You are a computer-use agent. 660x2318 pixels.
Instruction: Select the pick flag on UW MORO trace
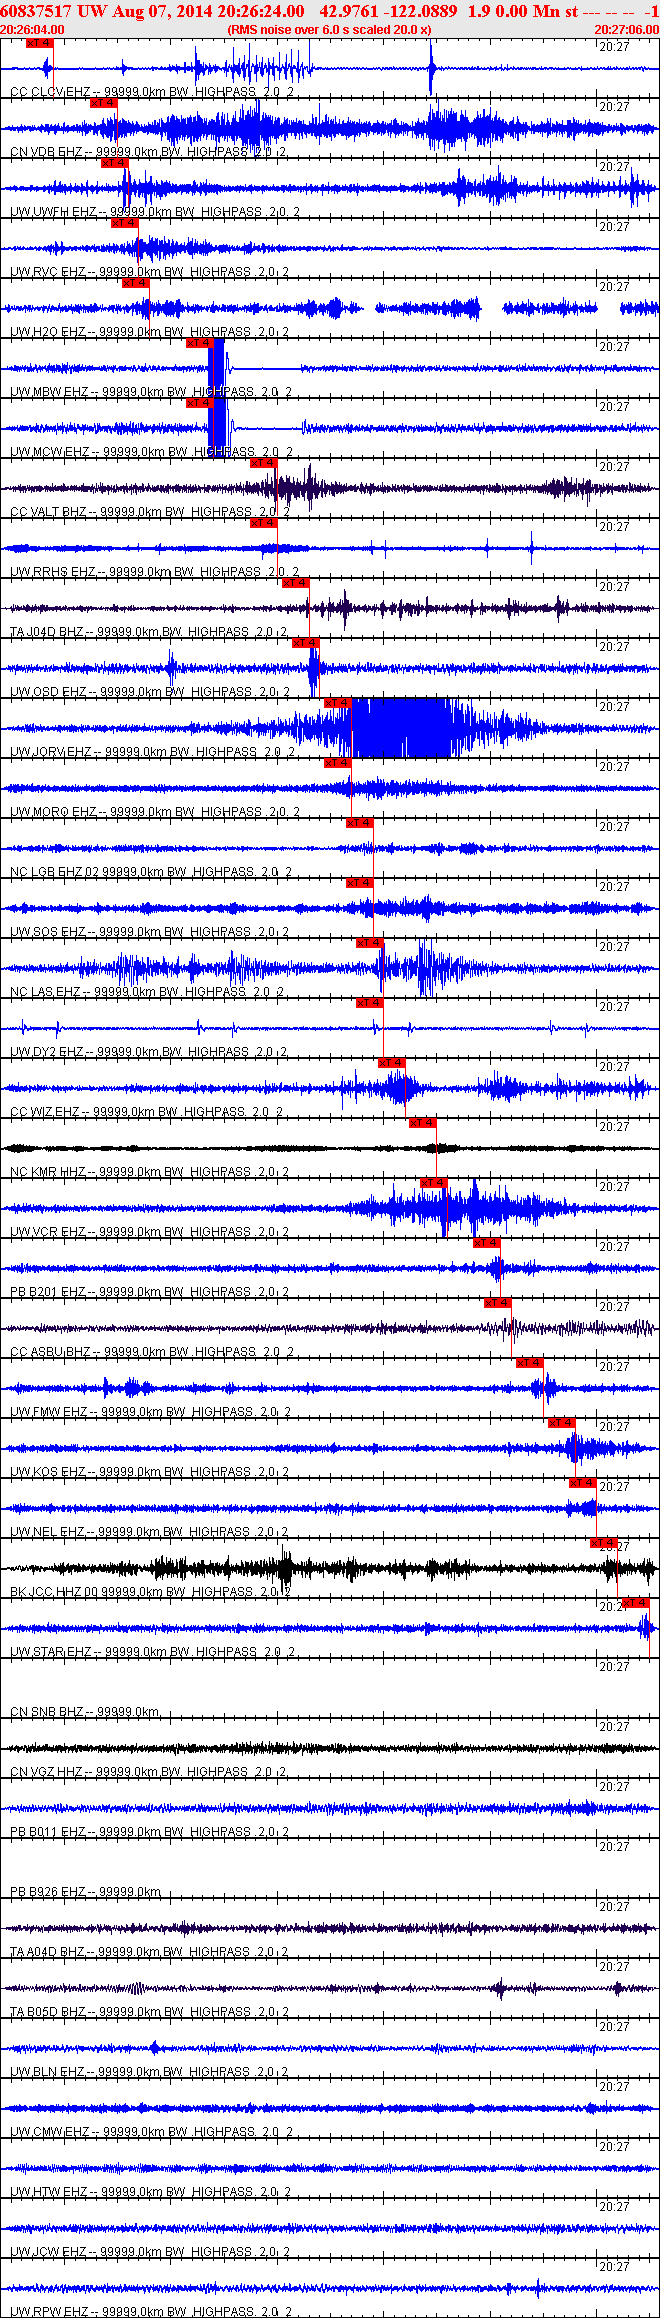click(338, 763)
